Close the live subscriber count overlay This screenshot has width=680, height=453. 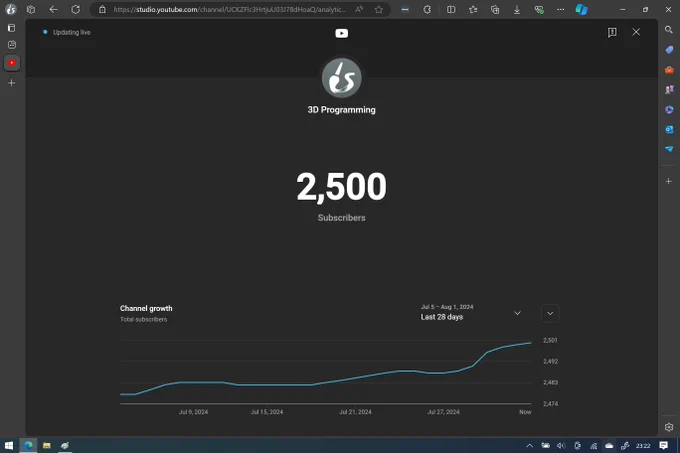pos(636,32)
